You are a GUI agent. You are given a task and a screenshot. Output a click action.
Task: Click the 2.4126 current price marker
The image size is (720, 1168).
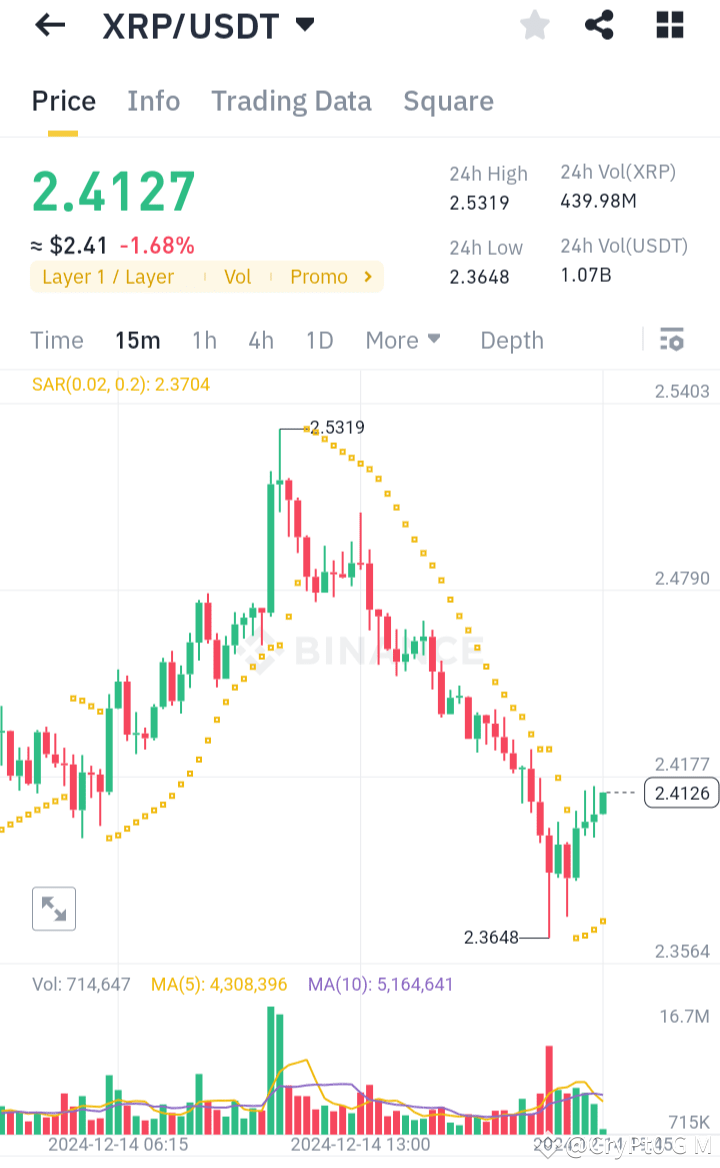click(681, 793)
